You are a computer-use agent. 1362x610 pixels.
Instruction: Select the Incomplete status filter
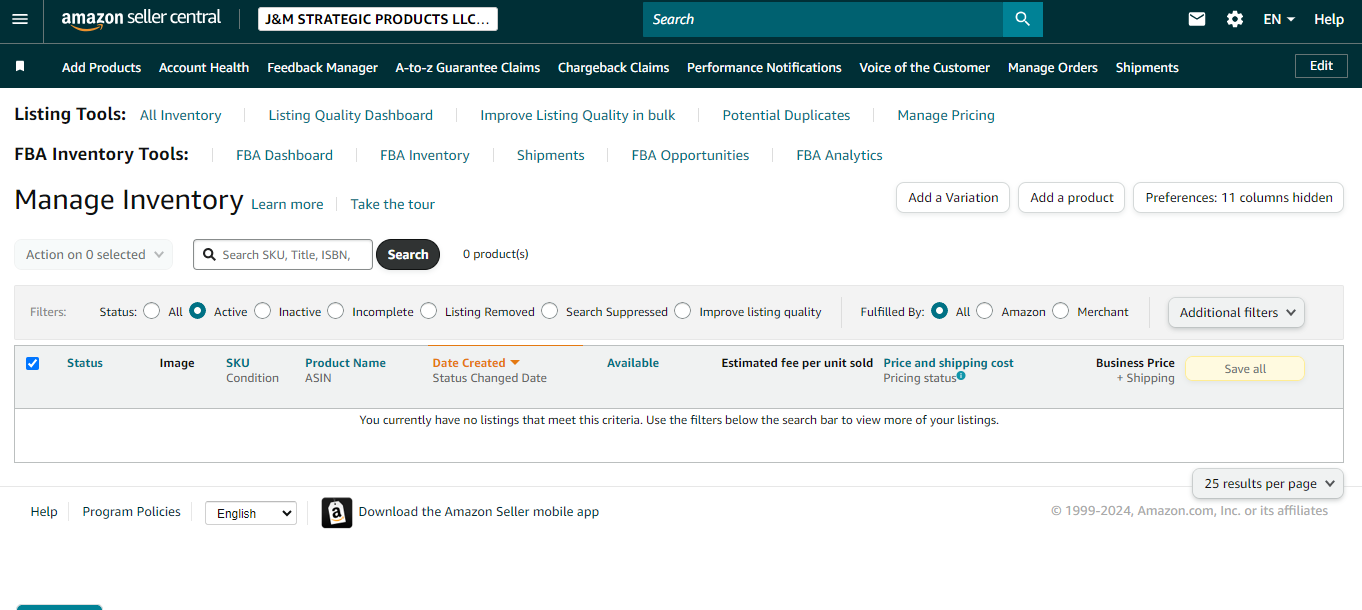pos(336,311)
